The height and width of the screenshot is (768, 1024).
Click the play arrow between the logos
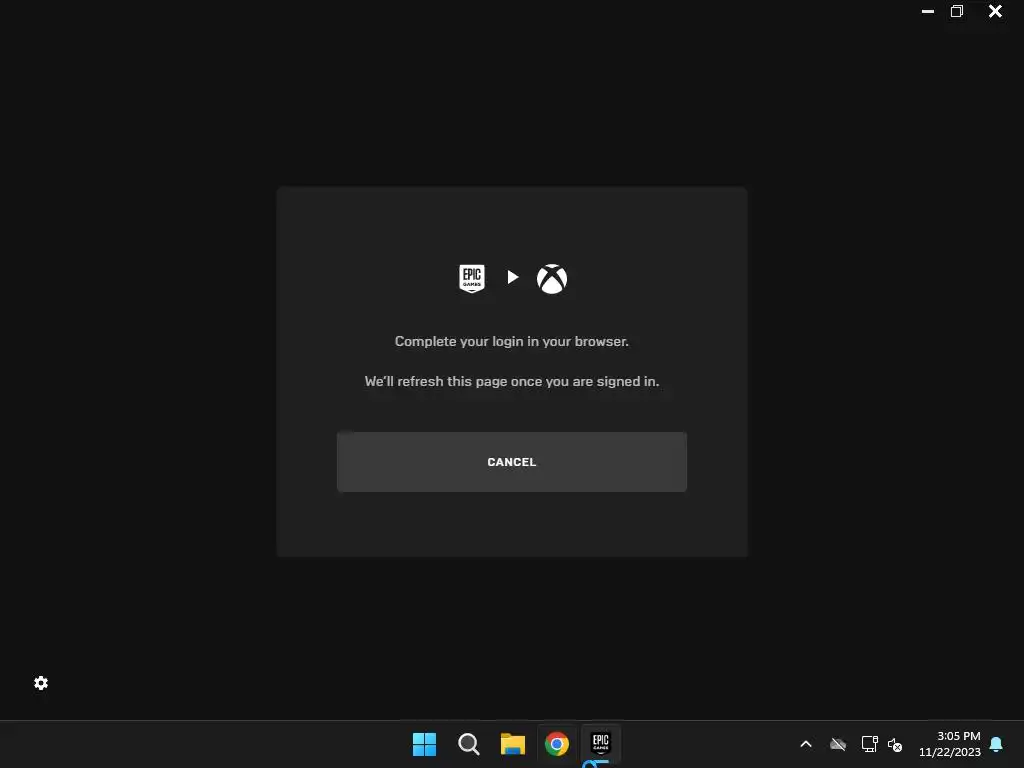click(513, 277)
